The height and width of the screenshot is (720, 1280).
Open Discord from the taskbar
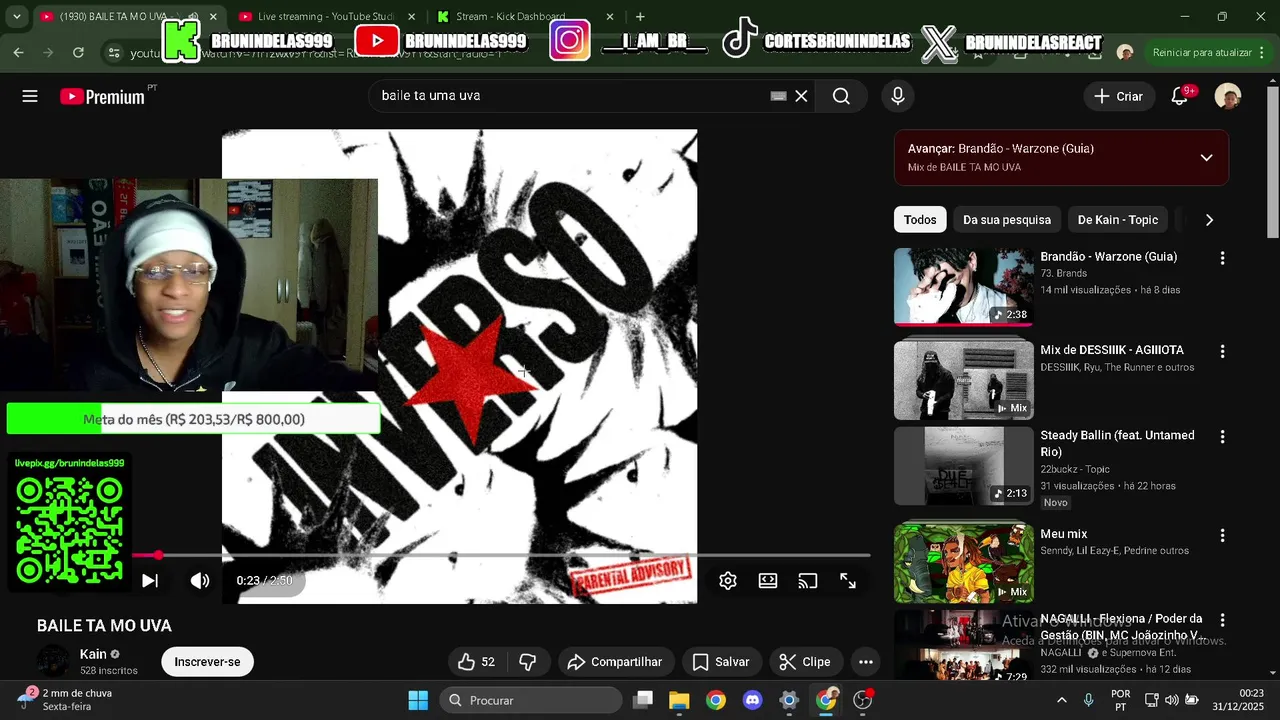[x=752, y=700]
